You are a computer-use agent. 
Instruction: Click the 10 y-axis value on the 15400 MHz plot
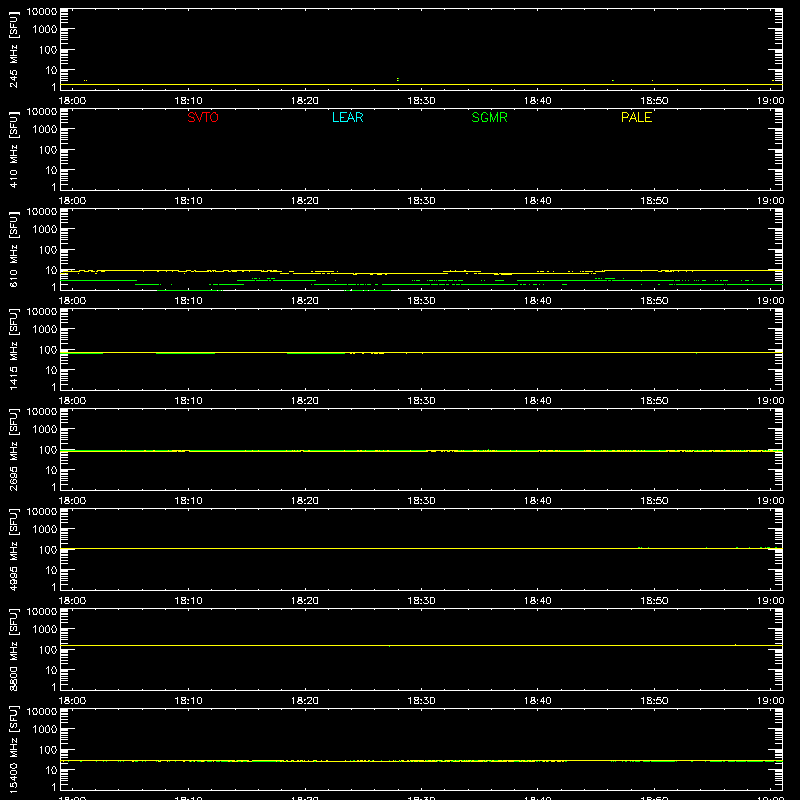coord(51,770)
